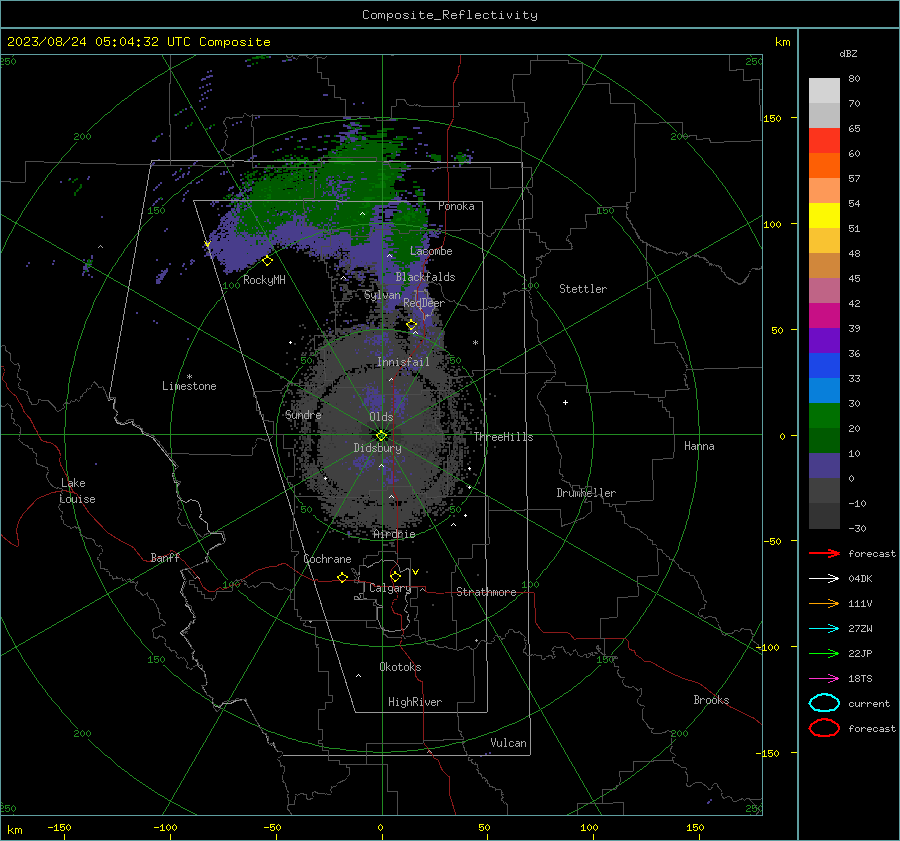Click the red forecast arrow in legend
The width and height of the screenshot is (900, 841).
tap(824, 553)
